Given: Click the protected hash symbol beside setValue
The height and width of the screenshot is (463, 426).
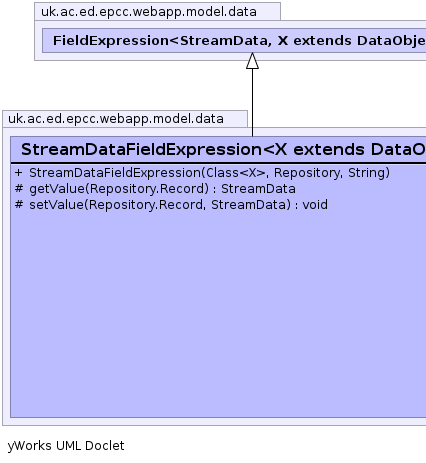Looking at the screenshot, I should pos(19,204).
